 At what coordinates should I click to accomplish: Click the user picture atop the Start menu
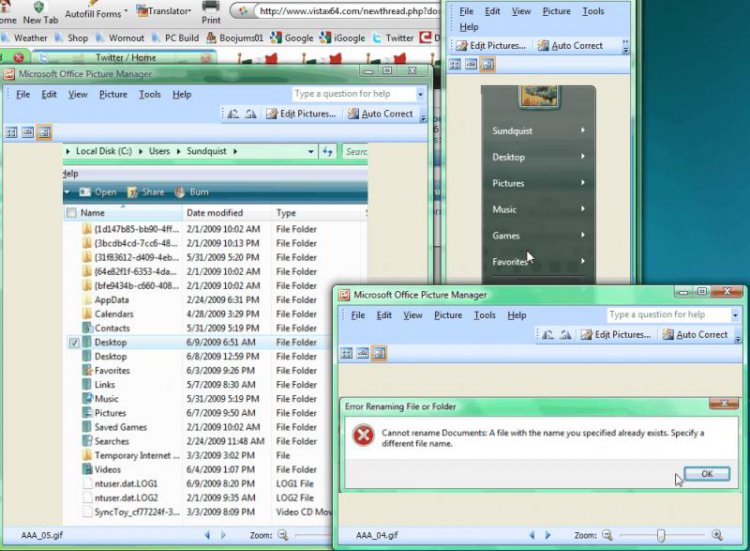539,97
